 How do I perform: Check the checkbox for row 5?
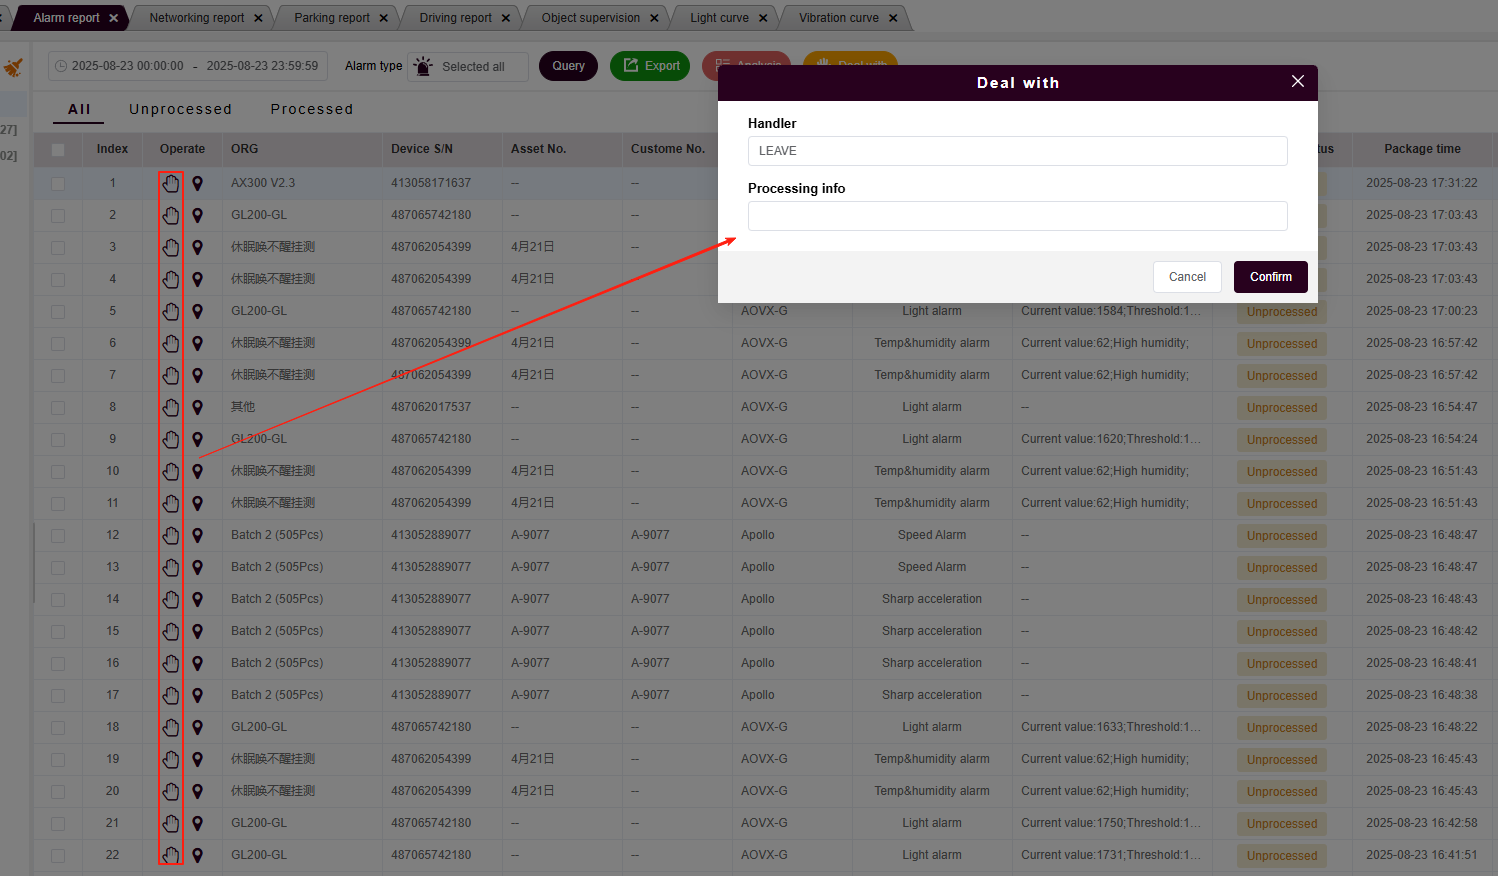(58, 311)
